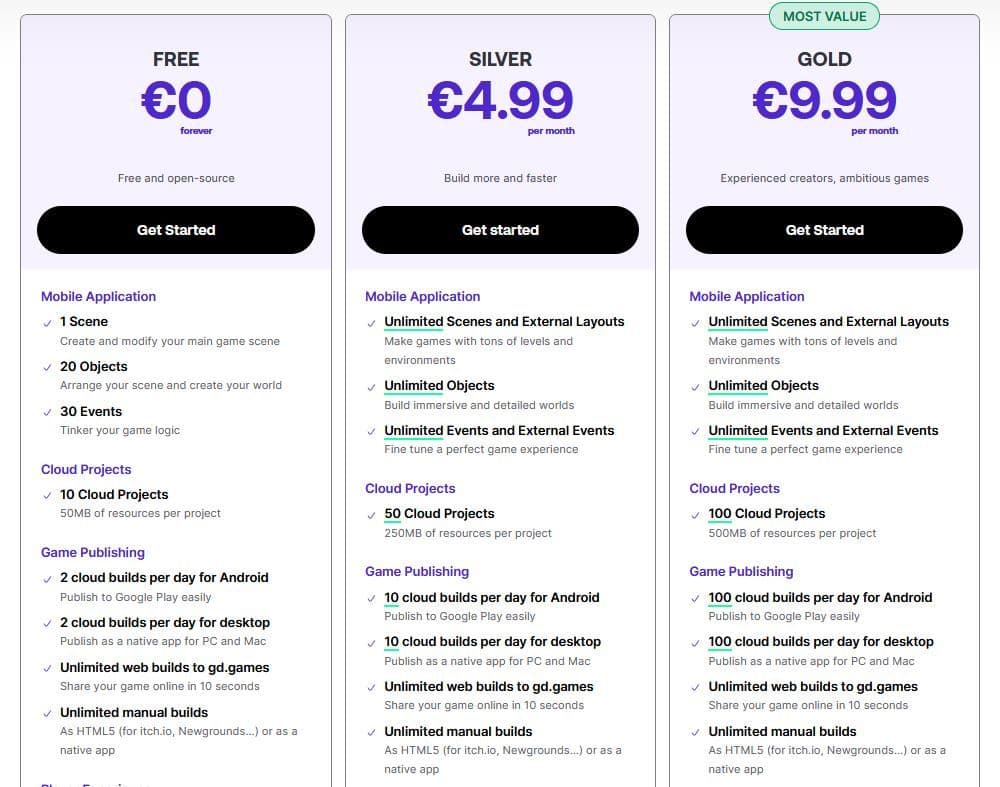Click checkmark beside 10 Cloud Projects
The width and height of the screenshot is (1000, 787).
pyautogui.click(x=48, y=495)
